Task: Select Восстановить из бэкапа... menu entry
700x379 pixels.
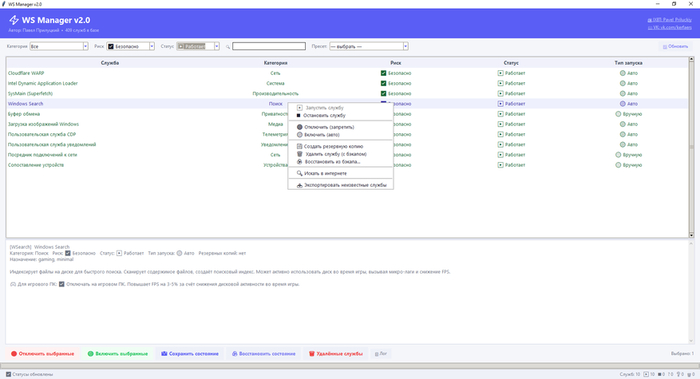Action: click(x=341, y=162)
